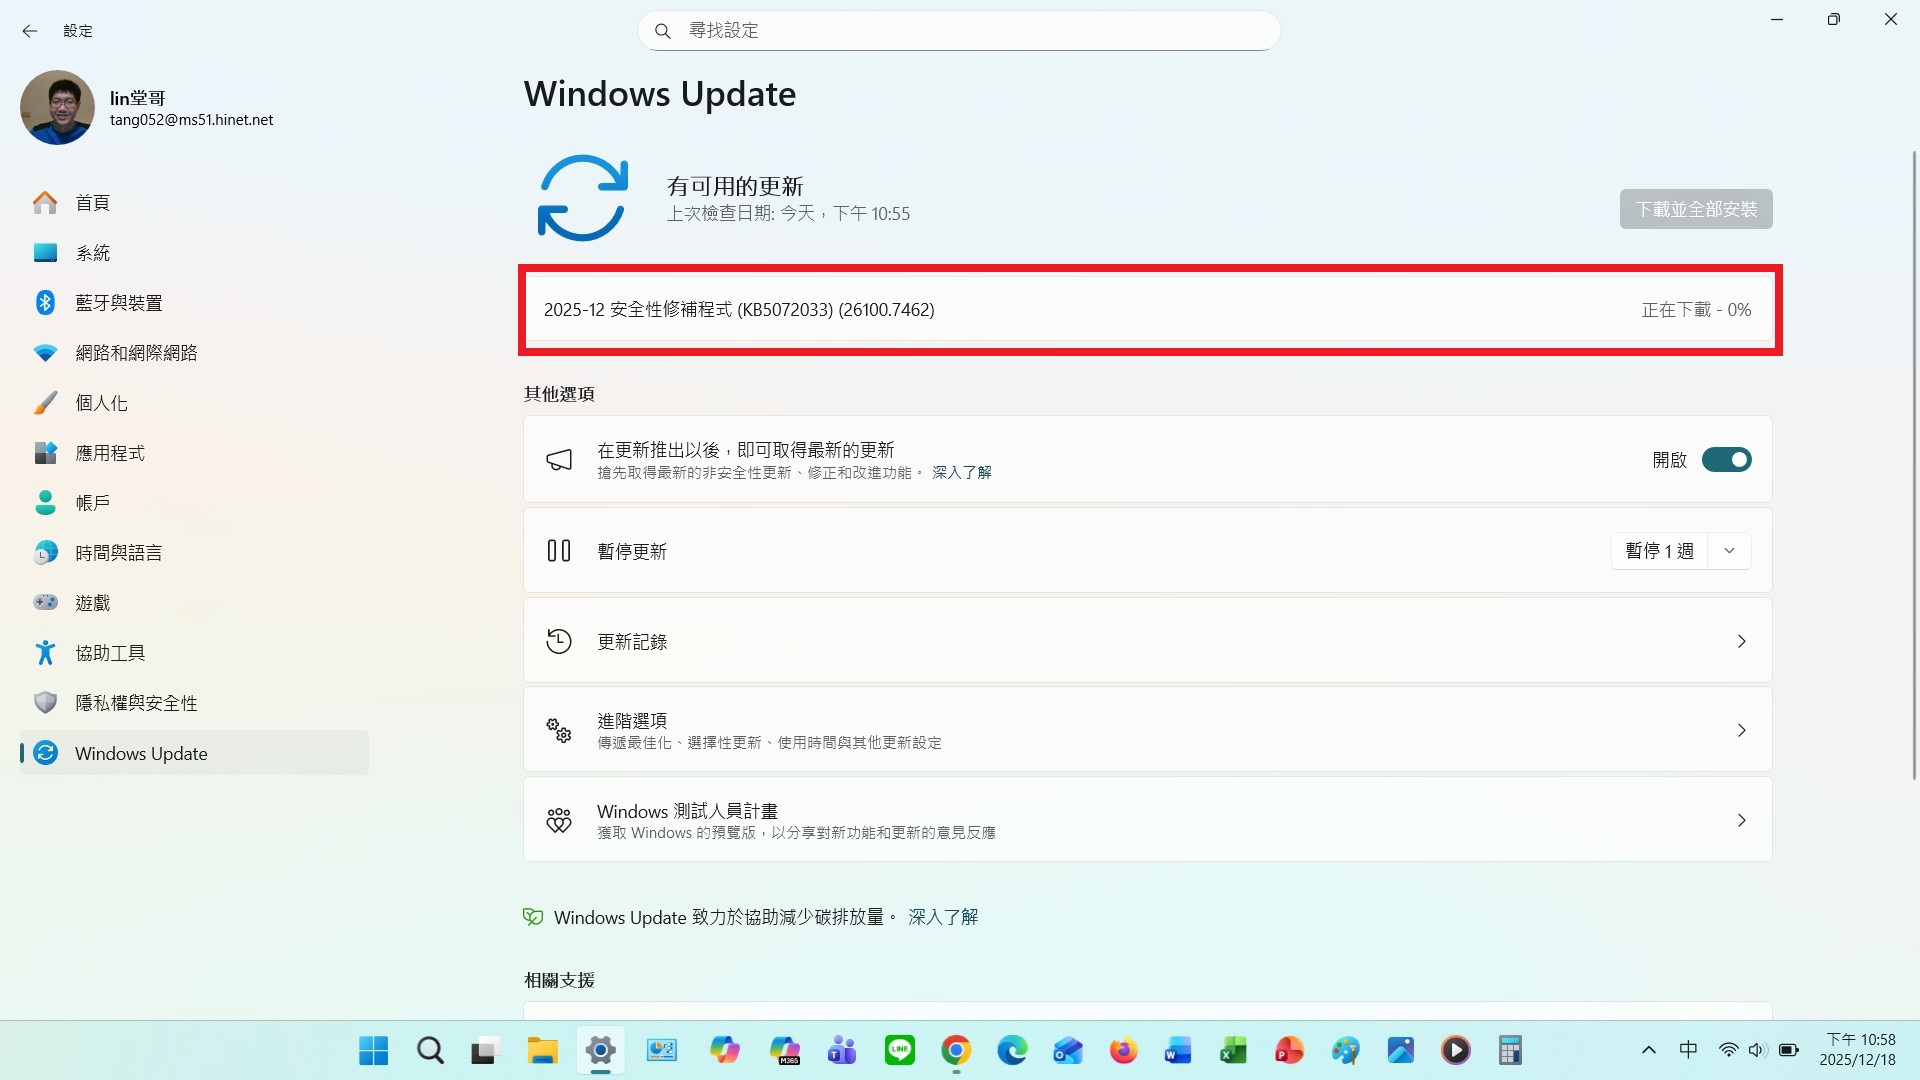Image resolution: width=1920 pixels, height=1080 pixels.
Task: Click the 更新記錄 history clock icon
Action: 559,641
